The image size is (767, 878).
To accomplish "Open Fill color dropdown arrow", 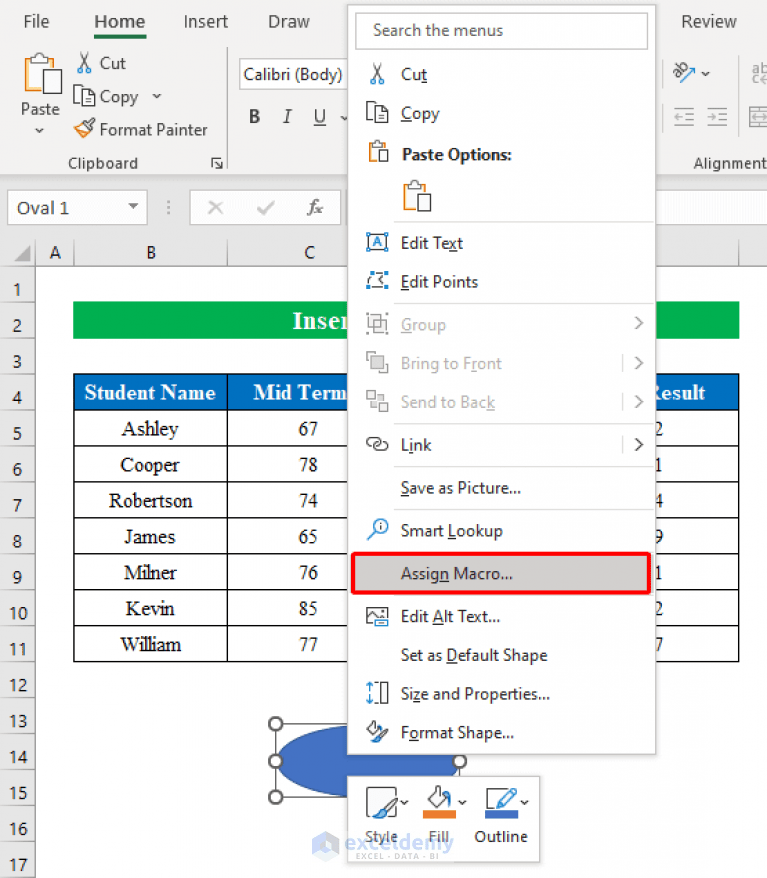I will tap(462, 802).
